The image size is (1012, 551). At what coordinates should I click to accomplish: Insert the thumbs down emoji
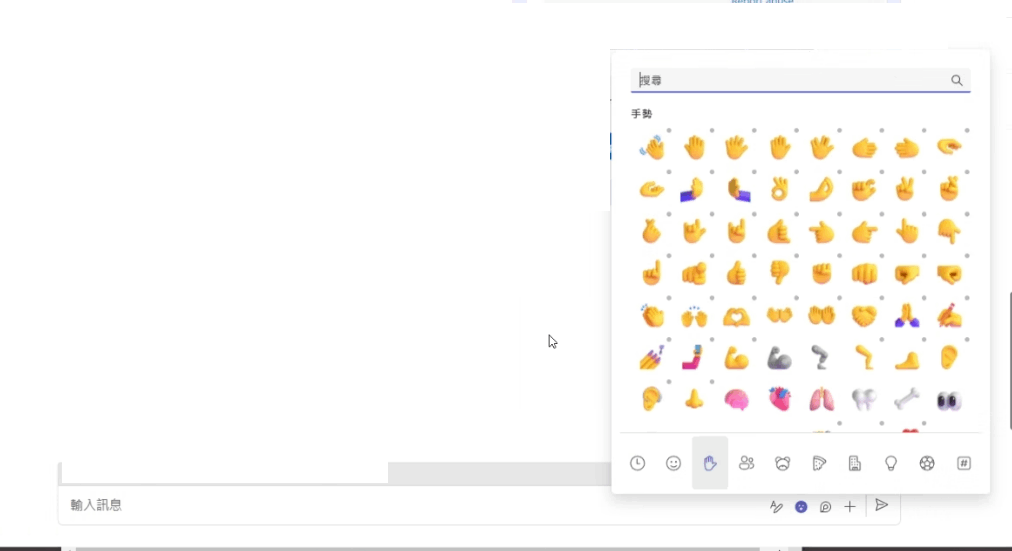pos(779,274)
